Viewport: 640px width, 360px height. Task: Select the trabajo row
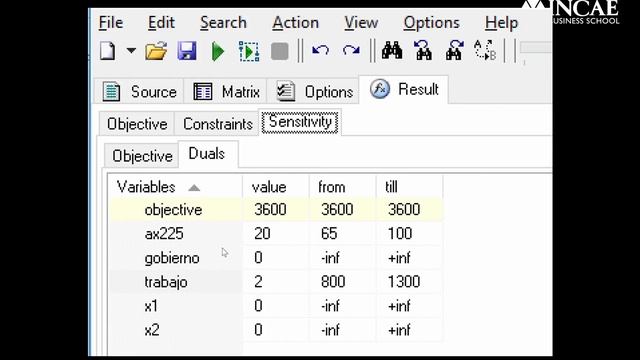tap(276, 282)
